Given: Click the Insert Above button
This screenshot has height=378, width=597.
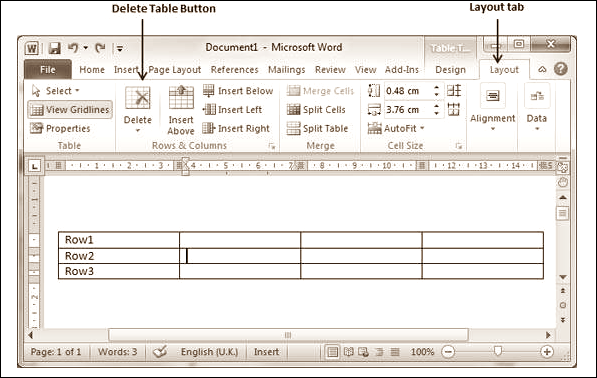Looking at the screenshot, I should tap(181, 110).
